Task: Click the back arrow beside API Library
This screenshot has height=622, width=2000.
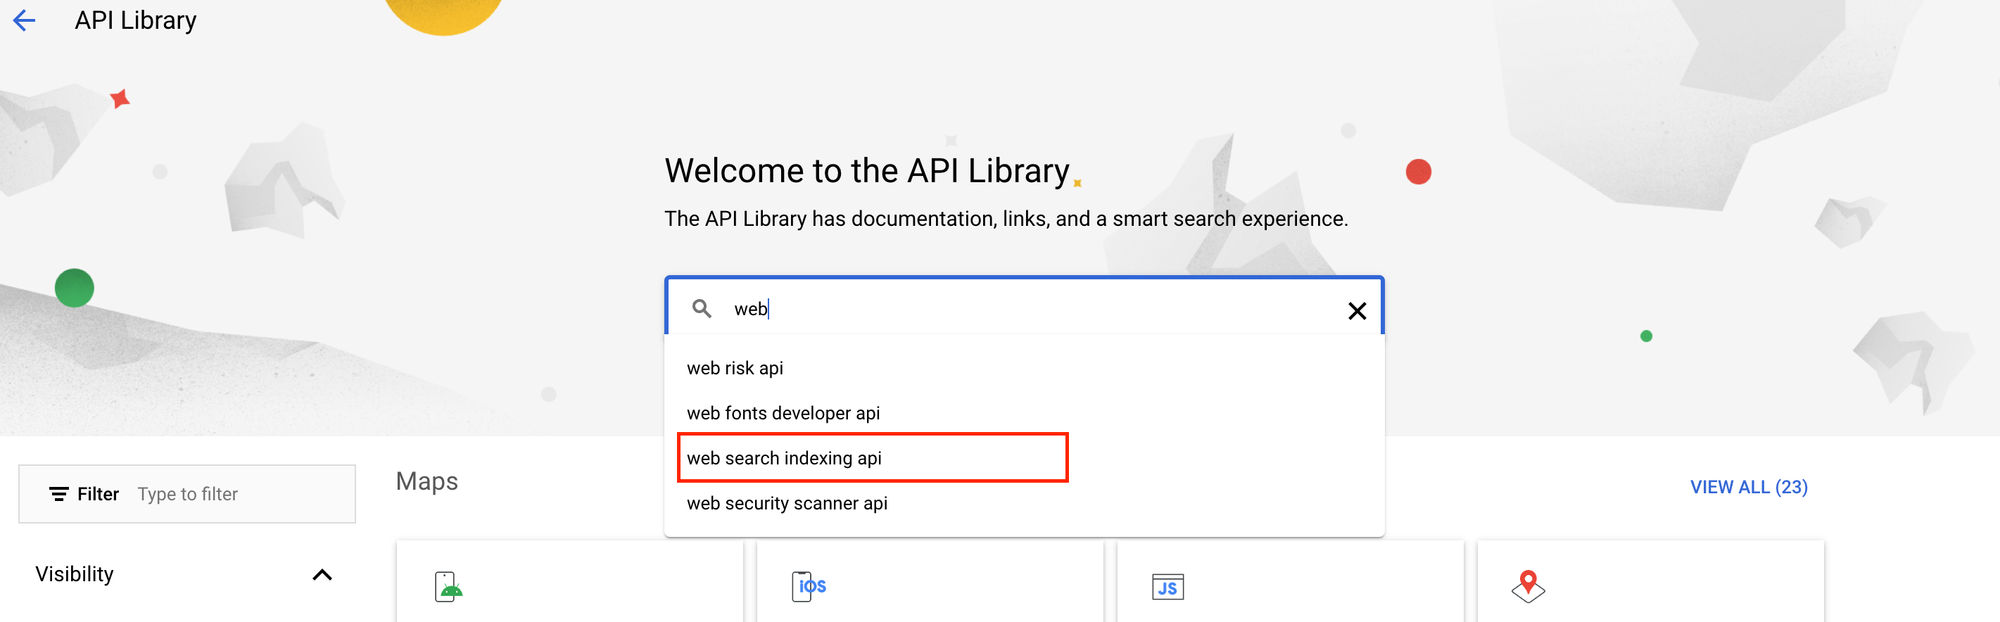Action: pyautogui.click(x=24, y=20)
